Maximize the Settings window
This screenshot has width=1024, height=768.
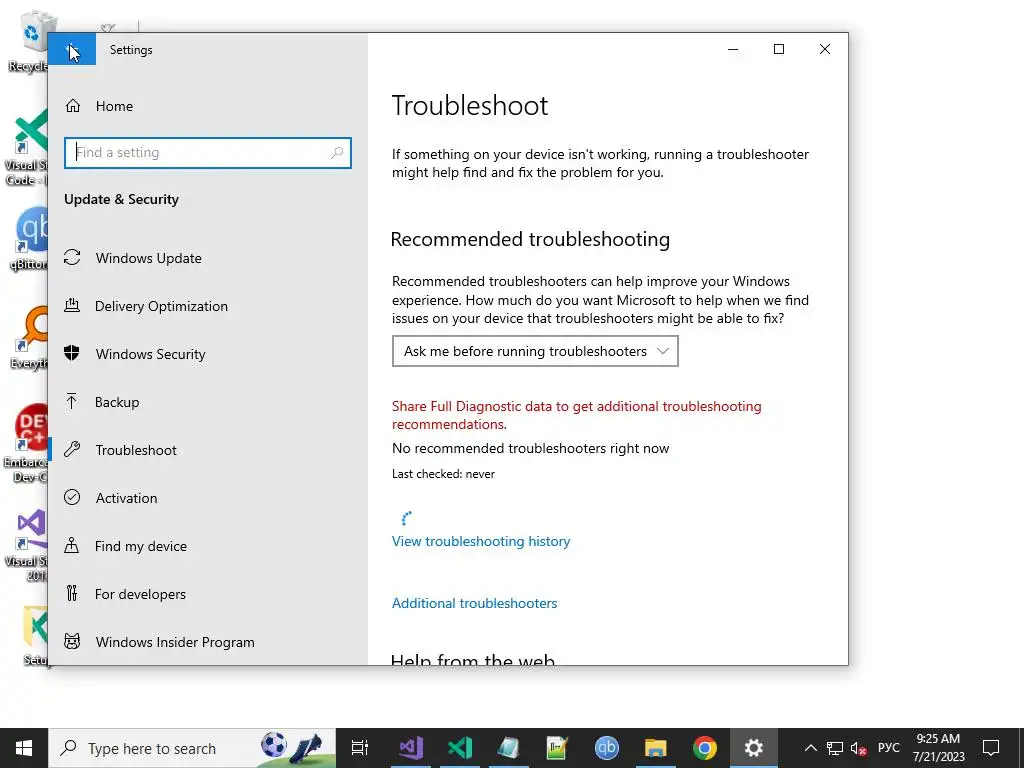778,49
